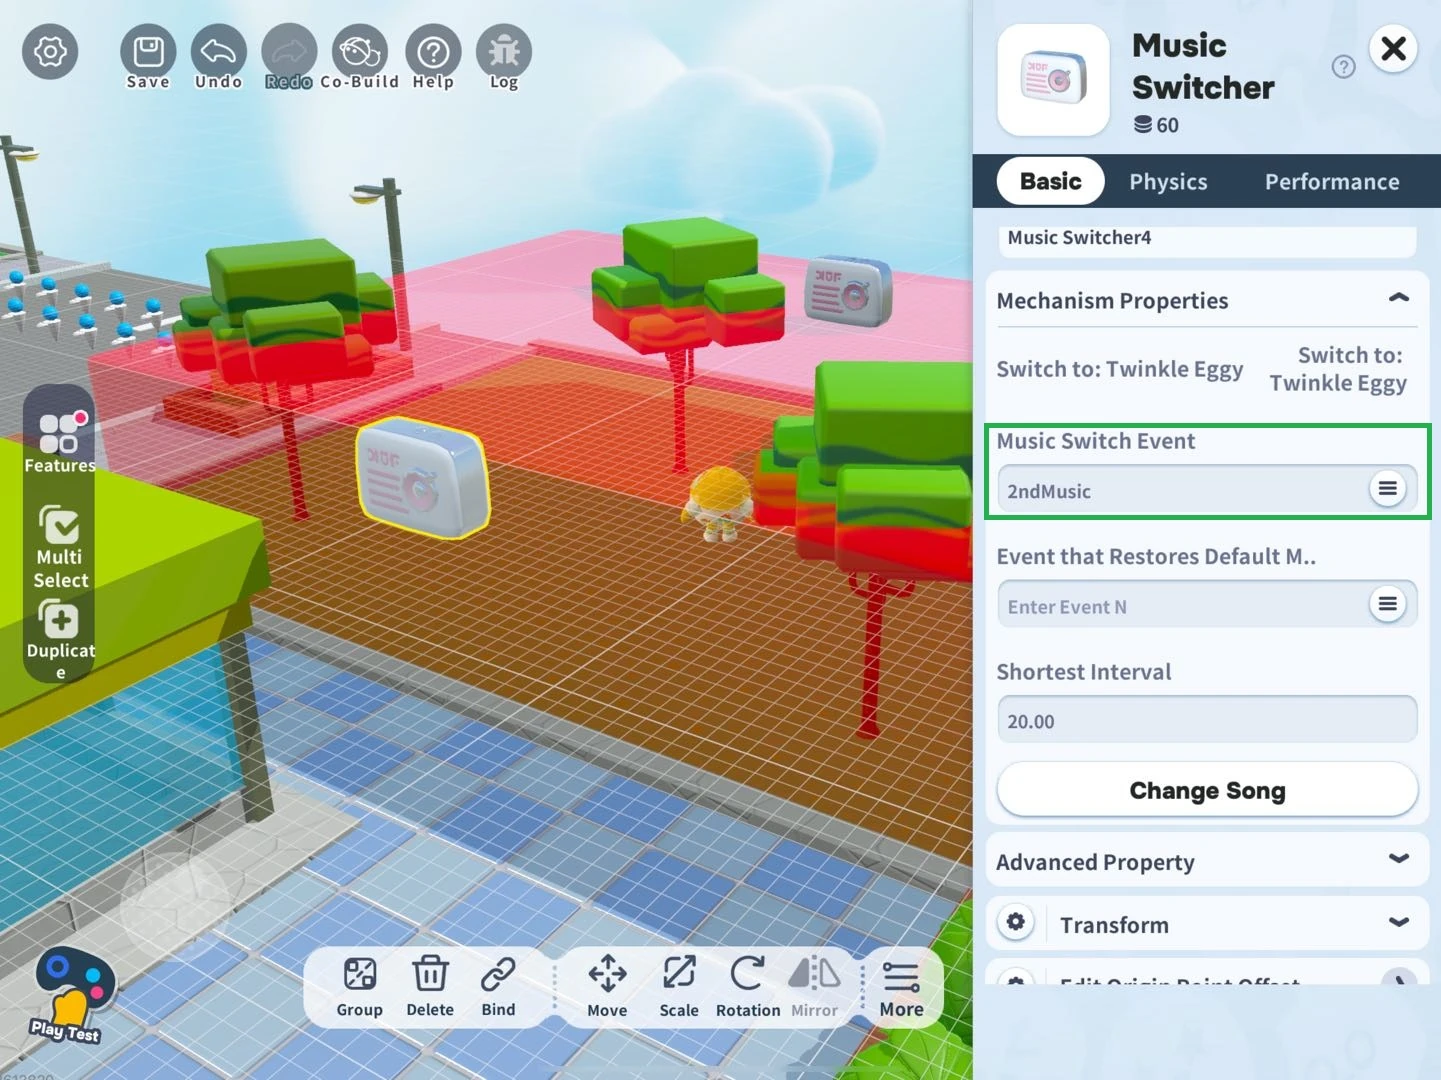
Task: Undo the last action
Action: pyautogui.click(x=218, y=58)
